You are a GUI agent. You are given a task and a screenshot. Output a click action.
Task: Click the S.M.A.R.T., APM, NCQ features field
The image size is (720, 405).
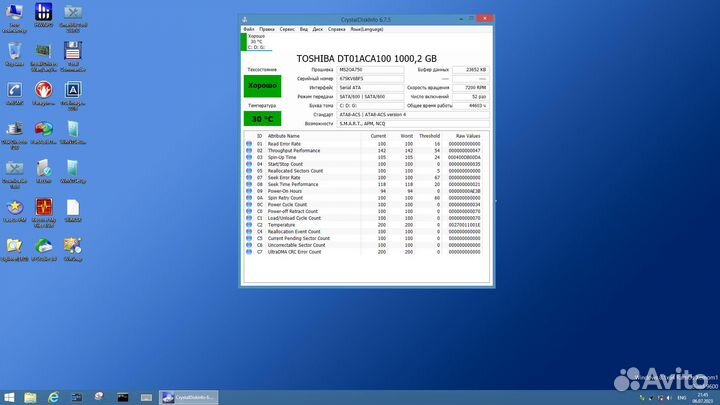tap(413, 124)
